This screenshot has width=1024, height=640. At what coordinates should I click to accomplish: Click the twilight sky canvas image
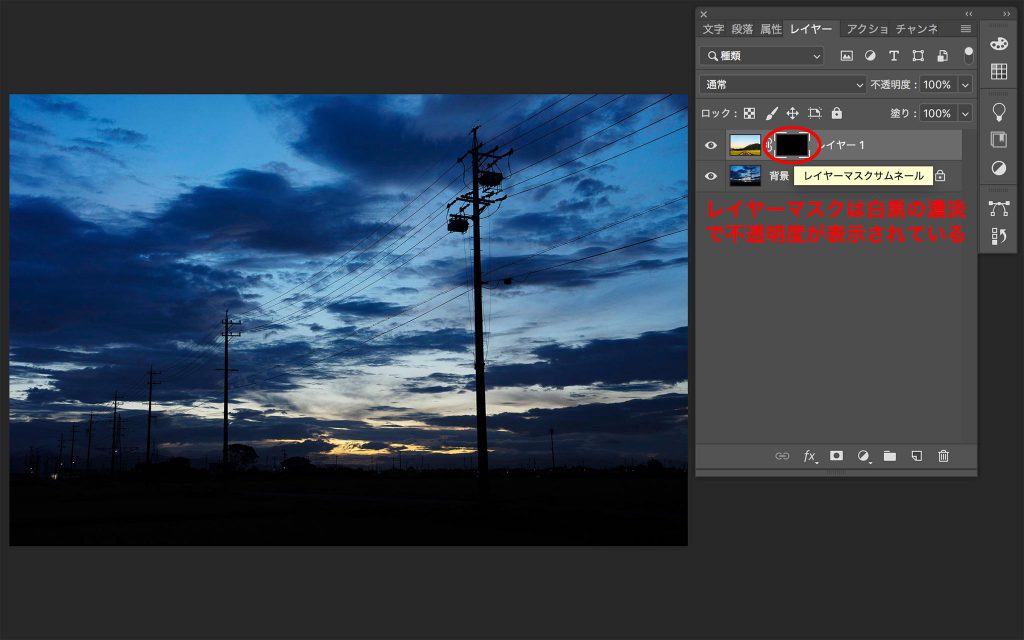point(348,320)
